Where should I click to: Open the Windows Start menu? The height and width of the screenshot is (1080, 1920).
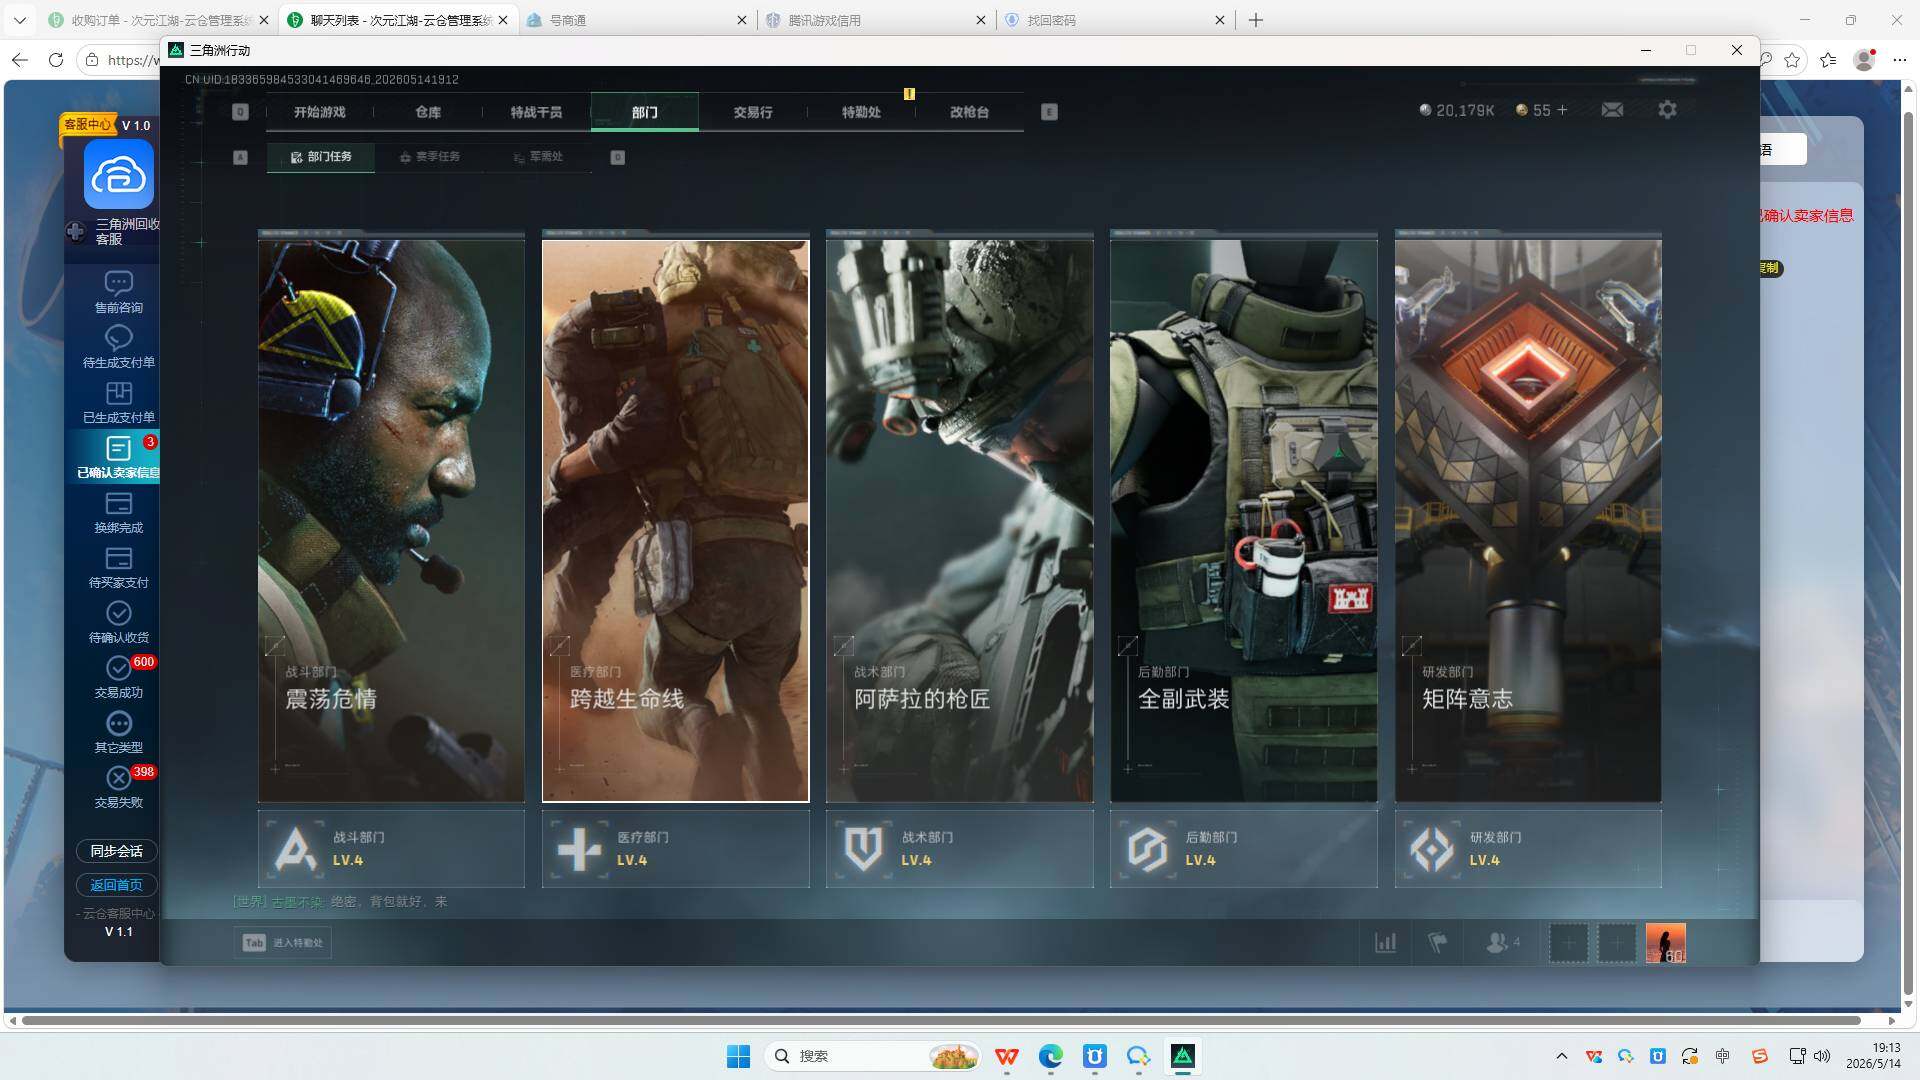pos(738,1056)
